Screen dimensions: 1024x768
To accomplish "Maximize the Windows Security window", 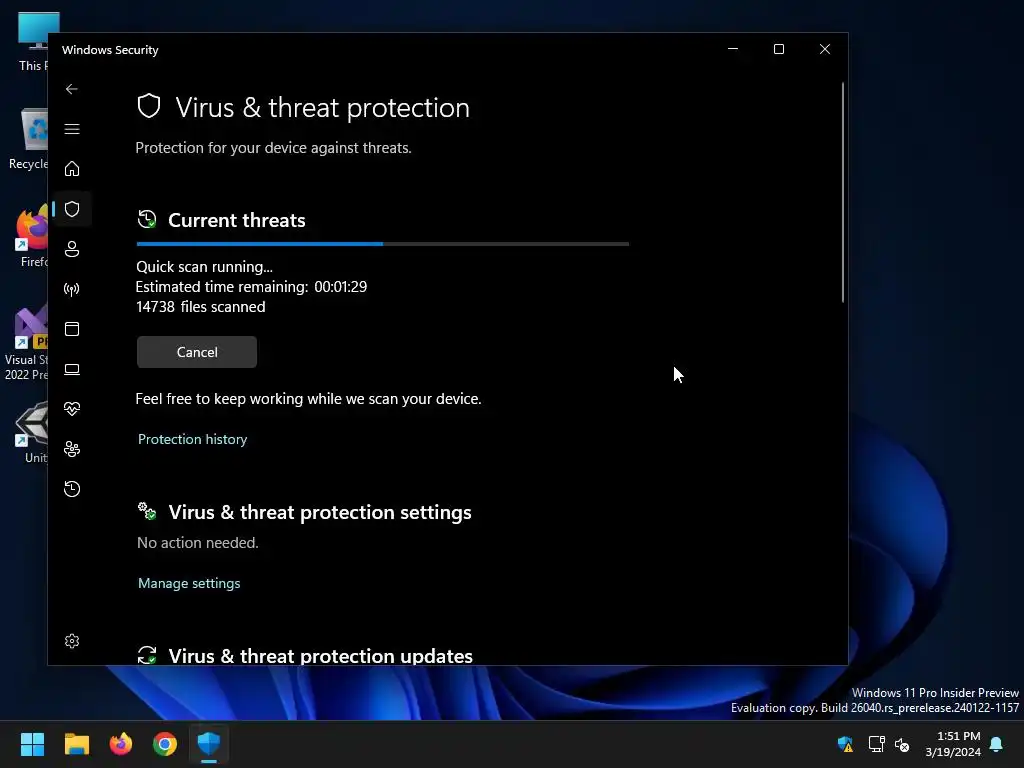I will (x=778, y=49).
